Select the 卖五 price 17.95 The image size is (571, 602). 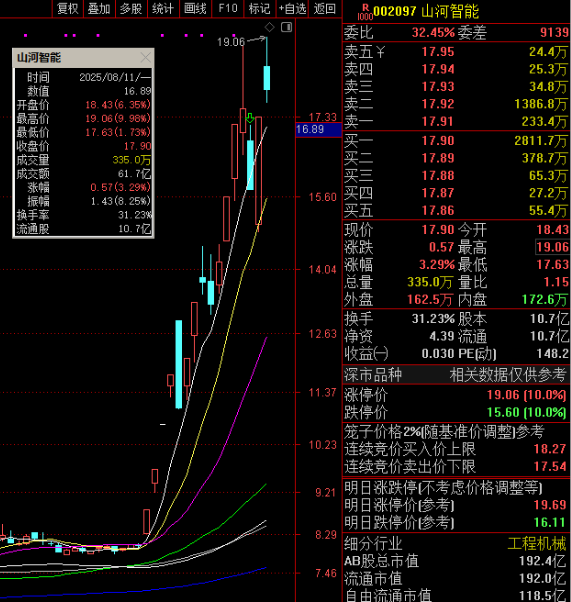(438, 52)
